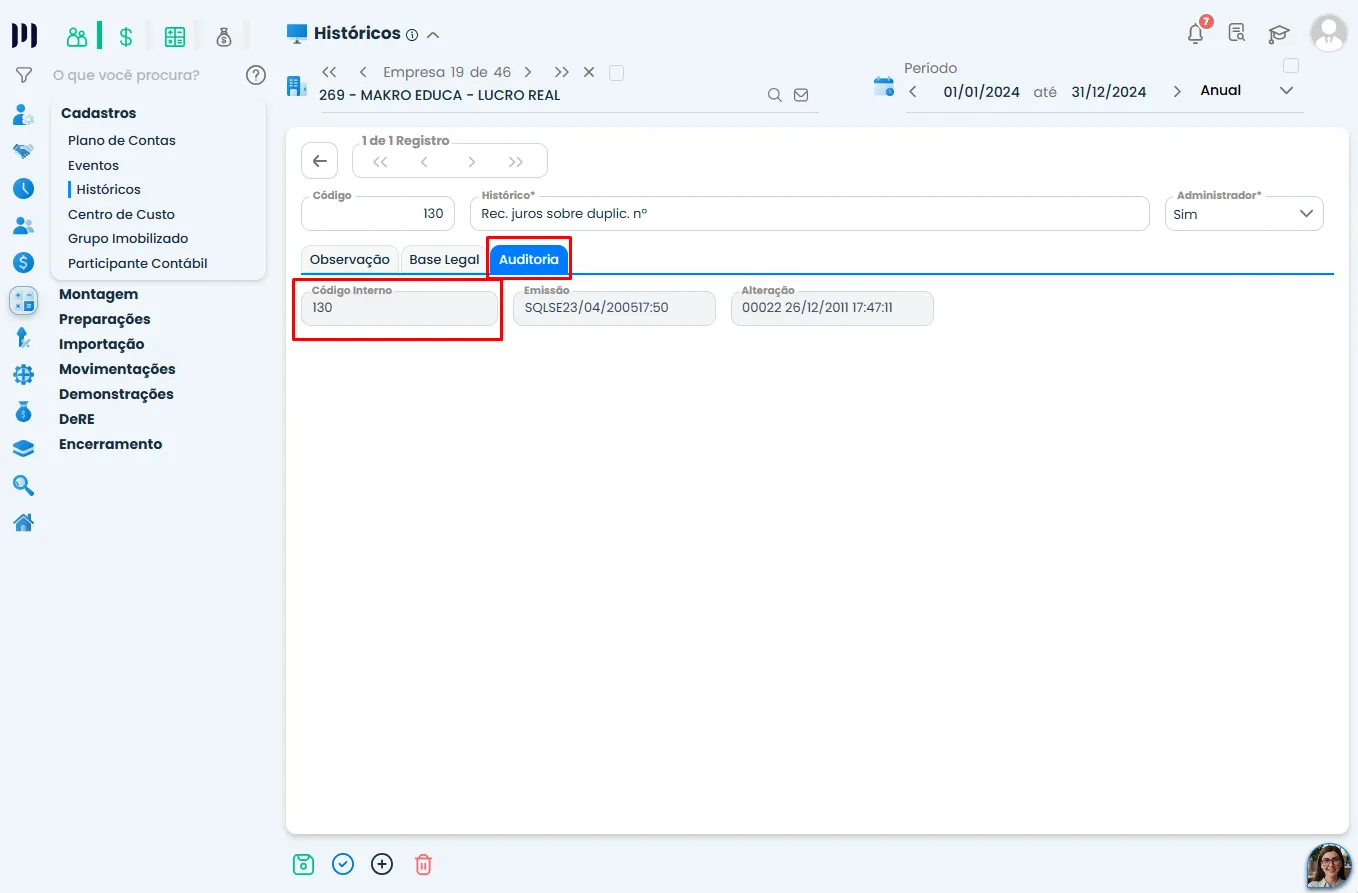Expand the Montagem section
The height and width of the screenshot is (893, 1358).
98,294
